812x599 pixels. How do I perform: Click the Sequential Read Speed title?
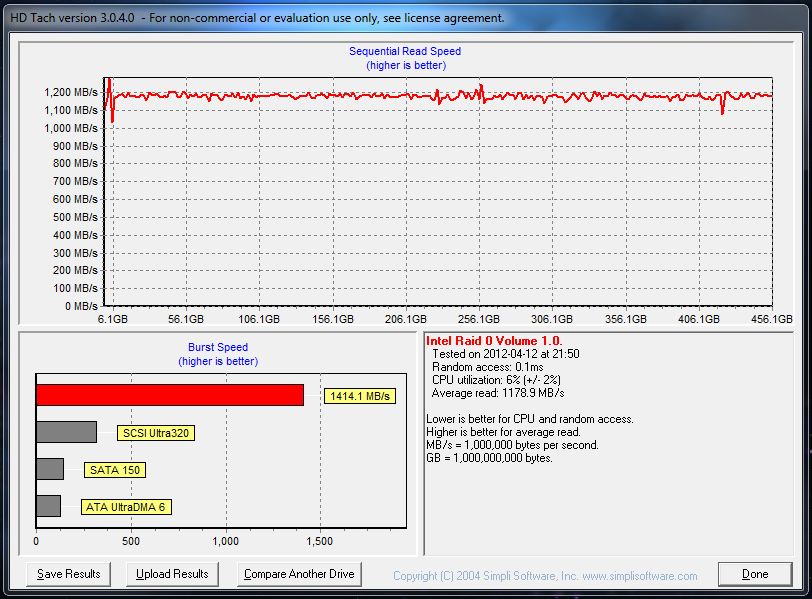coord(405,51)
